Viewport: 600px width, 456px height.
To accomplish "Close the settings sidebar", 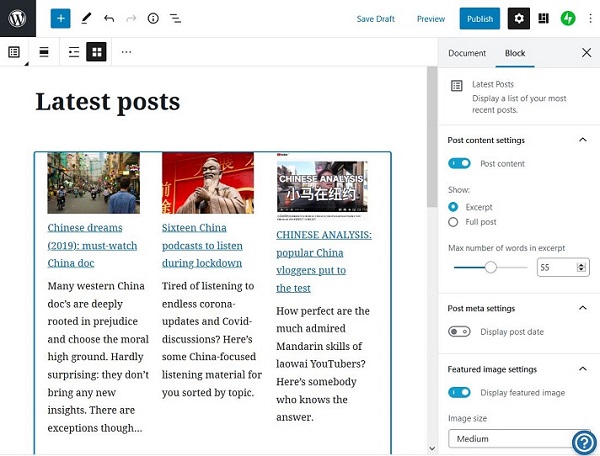I will [586, 52].
